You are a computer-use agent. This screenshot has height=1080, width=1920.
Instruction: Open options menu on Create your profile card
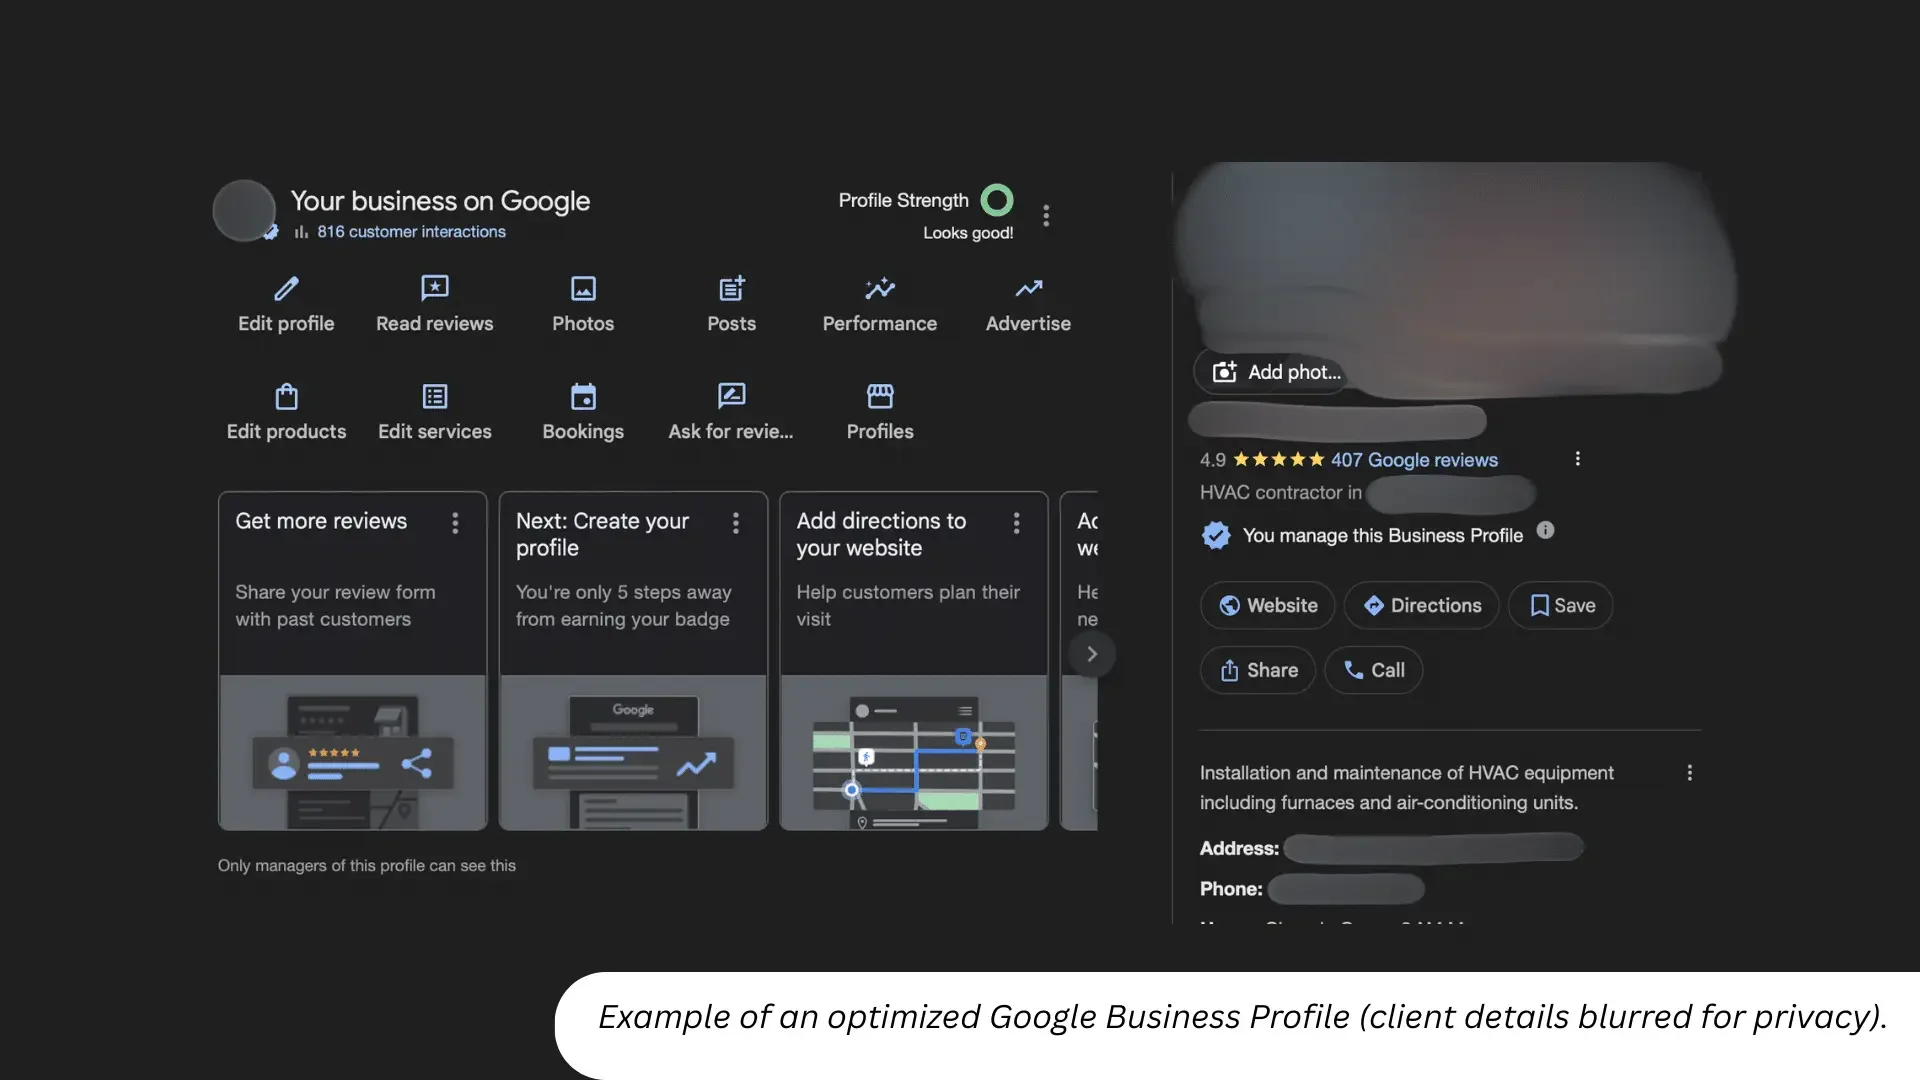[x=736, y=523]
